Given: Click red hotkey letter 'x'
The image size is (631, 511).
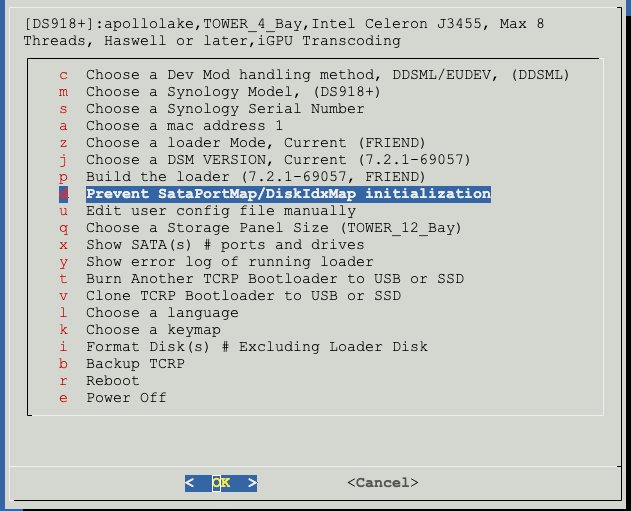Looking at the screenshot, I should 63,245.
